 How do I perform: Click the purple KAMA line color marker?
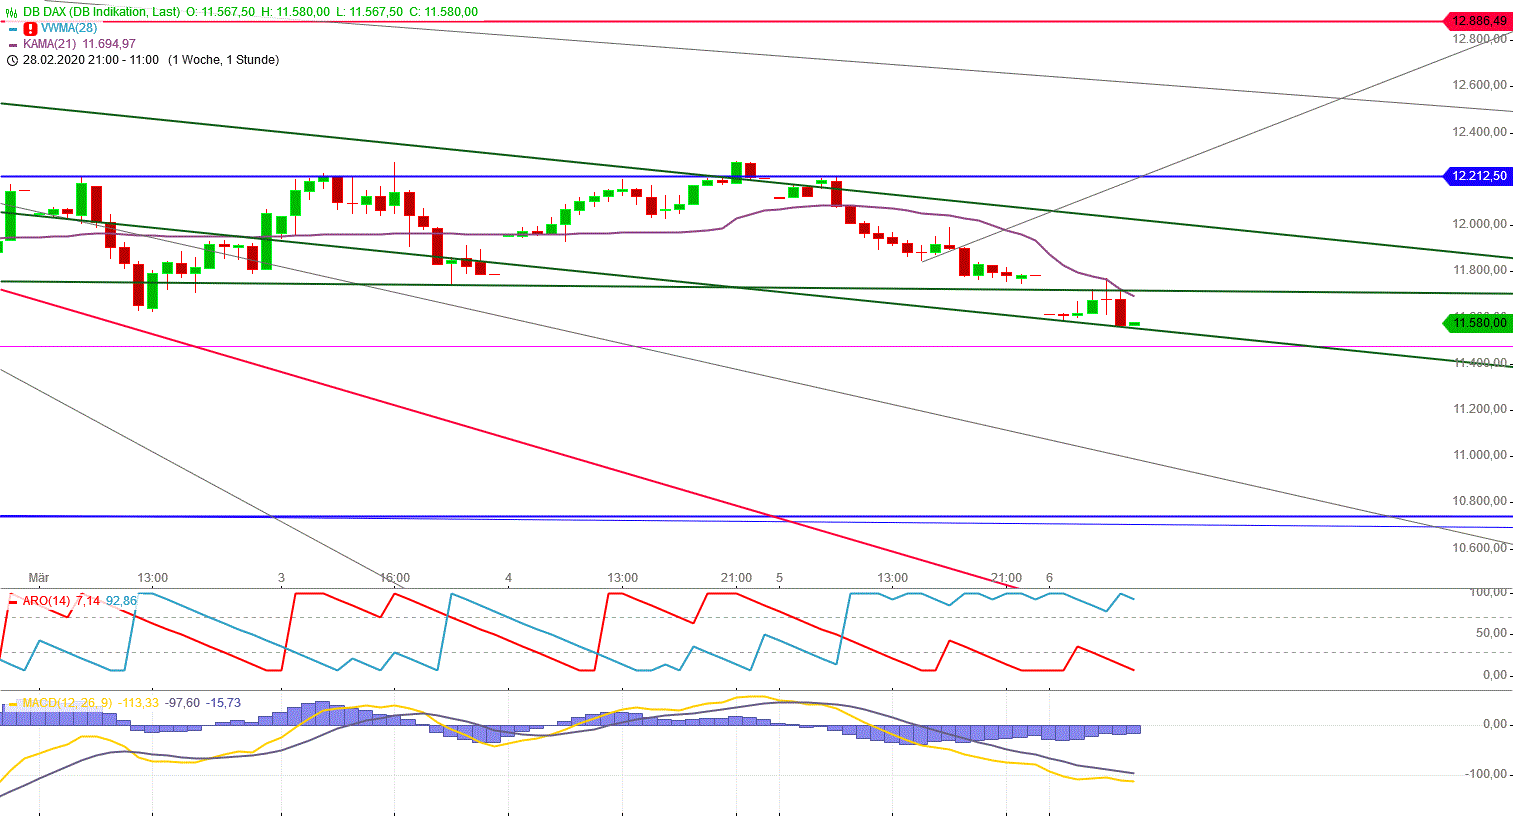coord(12,45)
